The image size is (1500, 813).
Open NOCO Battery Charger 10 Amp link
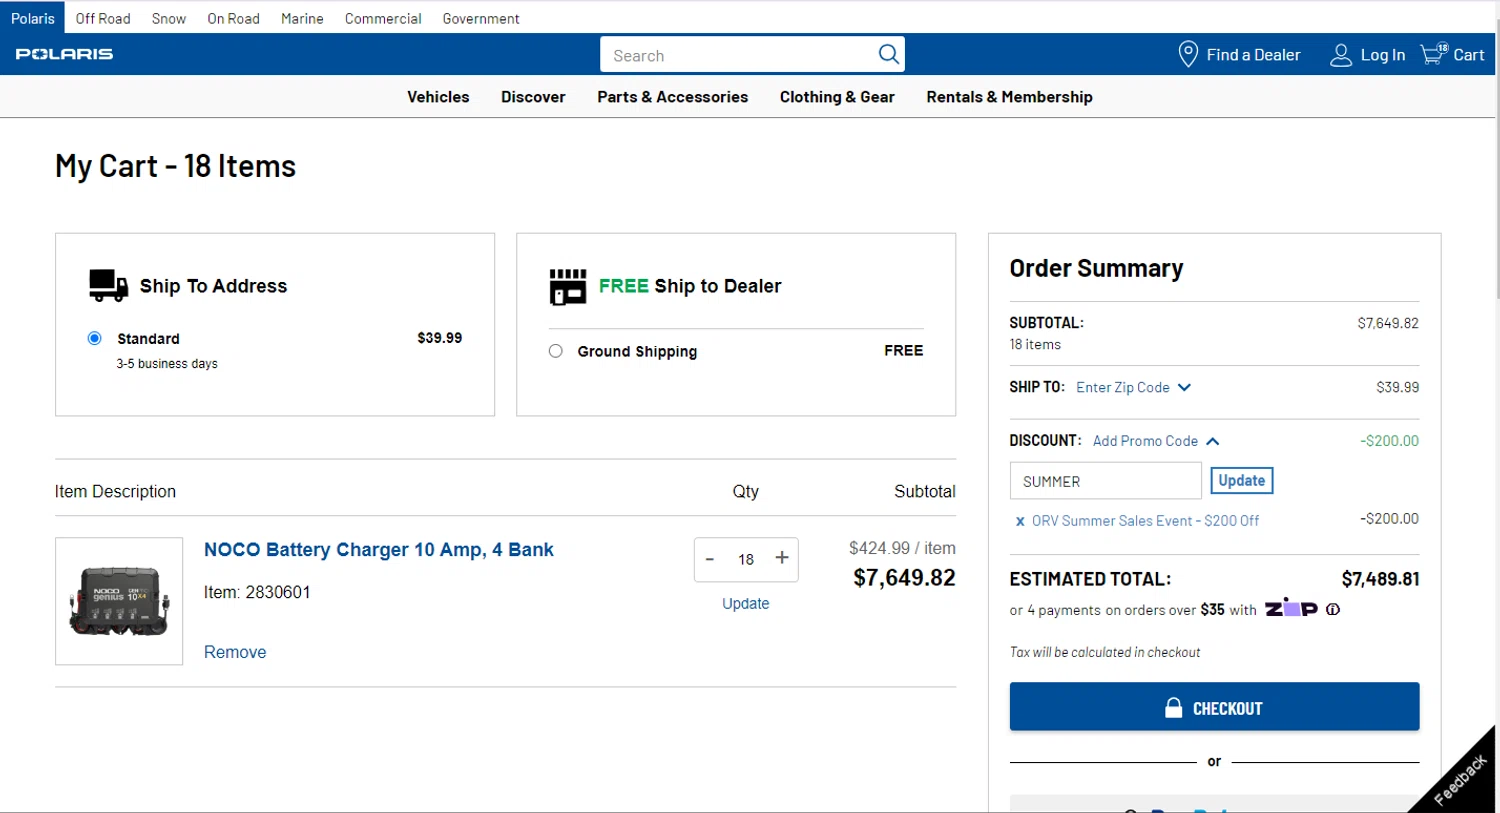(379, 550)
